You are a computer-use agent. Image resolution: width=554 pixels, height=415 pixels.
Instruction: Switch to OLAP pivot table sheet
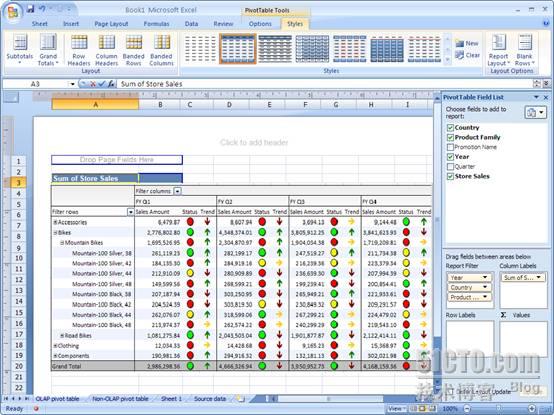57,399
